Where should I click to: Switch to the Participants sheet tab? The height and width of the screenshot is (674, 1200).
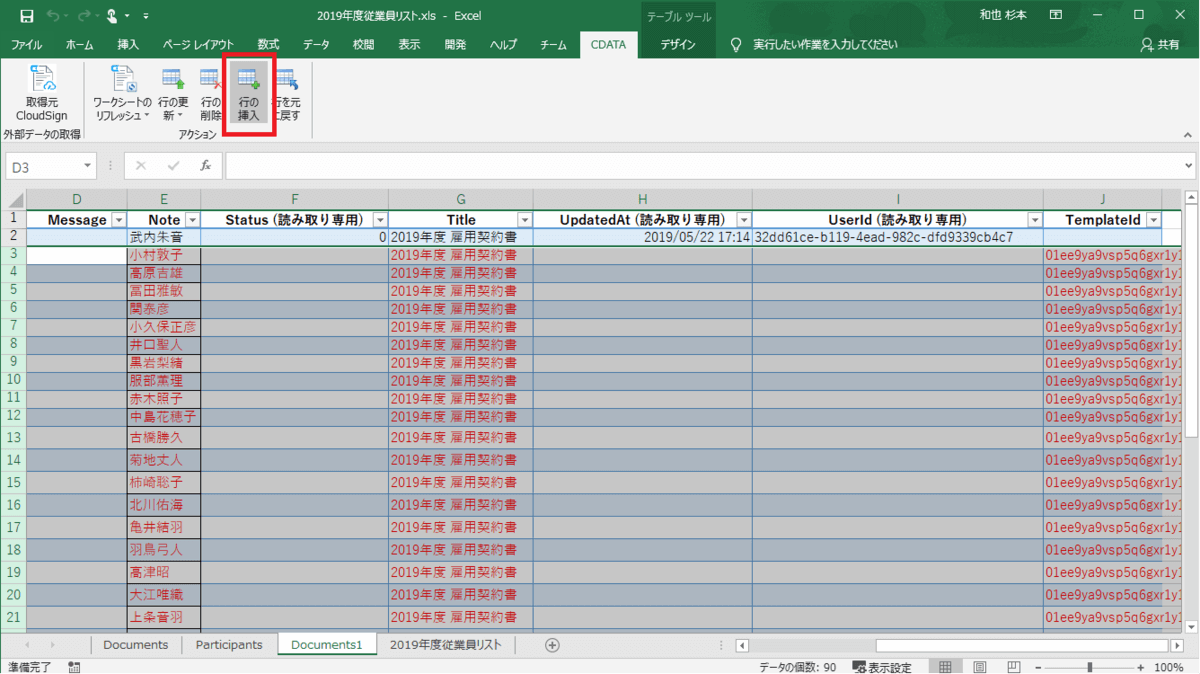tap(229, 645)
